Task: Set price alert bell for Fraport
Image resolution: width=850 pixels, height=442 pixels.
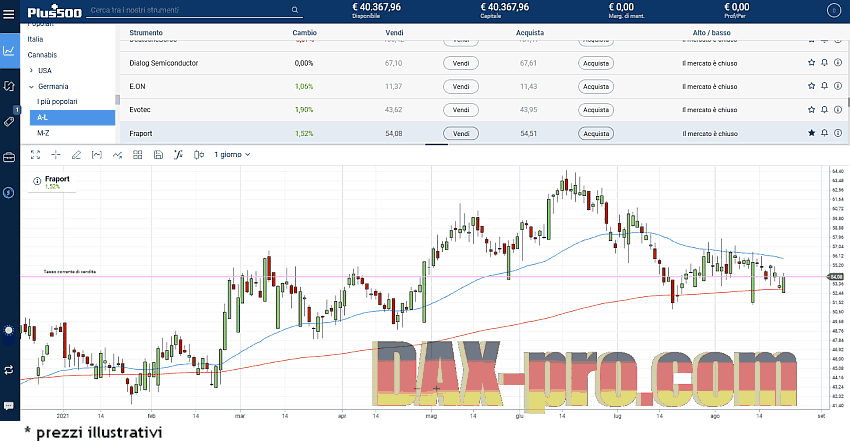Action: pos(825,133)
